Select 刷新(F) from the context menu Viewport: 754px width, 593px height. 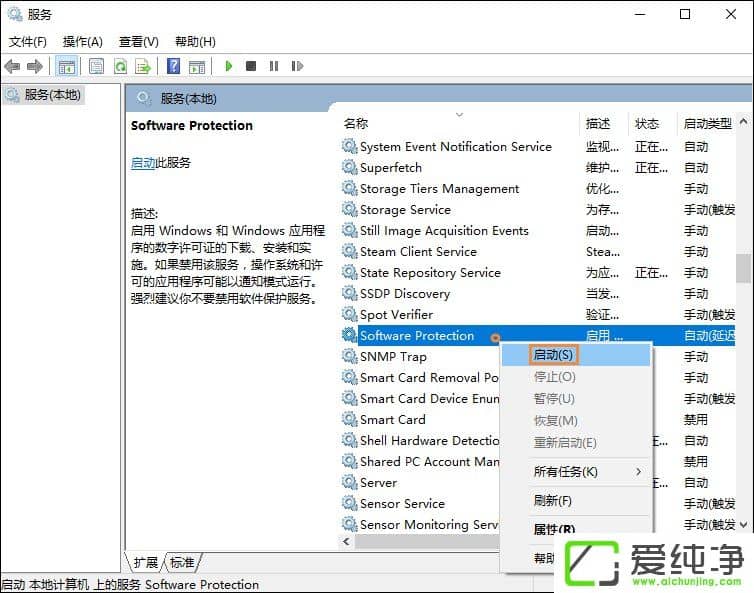(553, 500)
